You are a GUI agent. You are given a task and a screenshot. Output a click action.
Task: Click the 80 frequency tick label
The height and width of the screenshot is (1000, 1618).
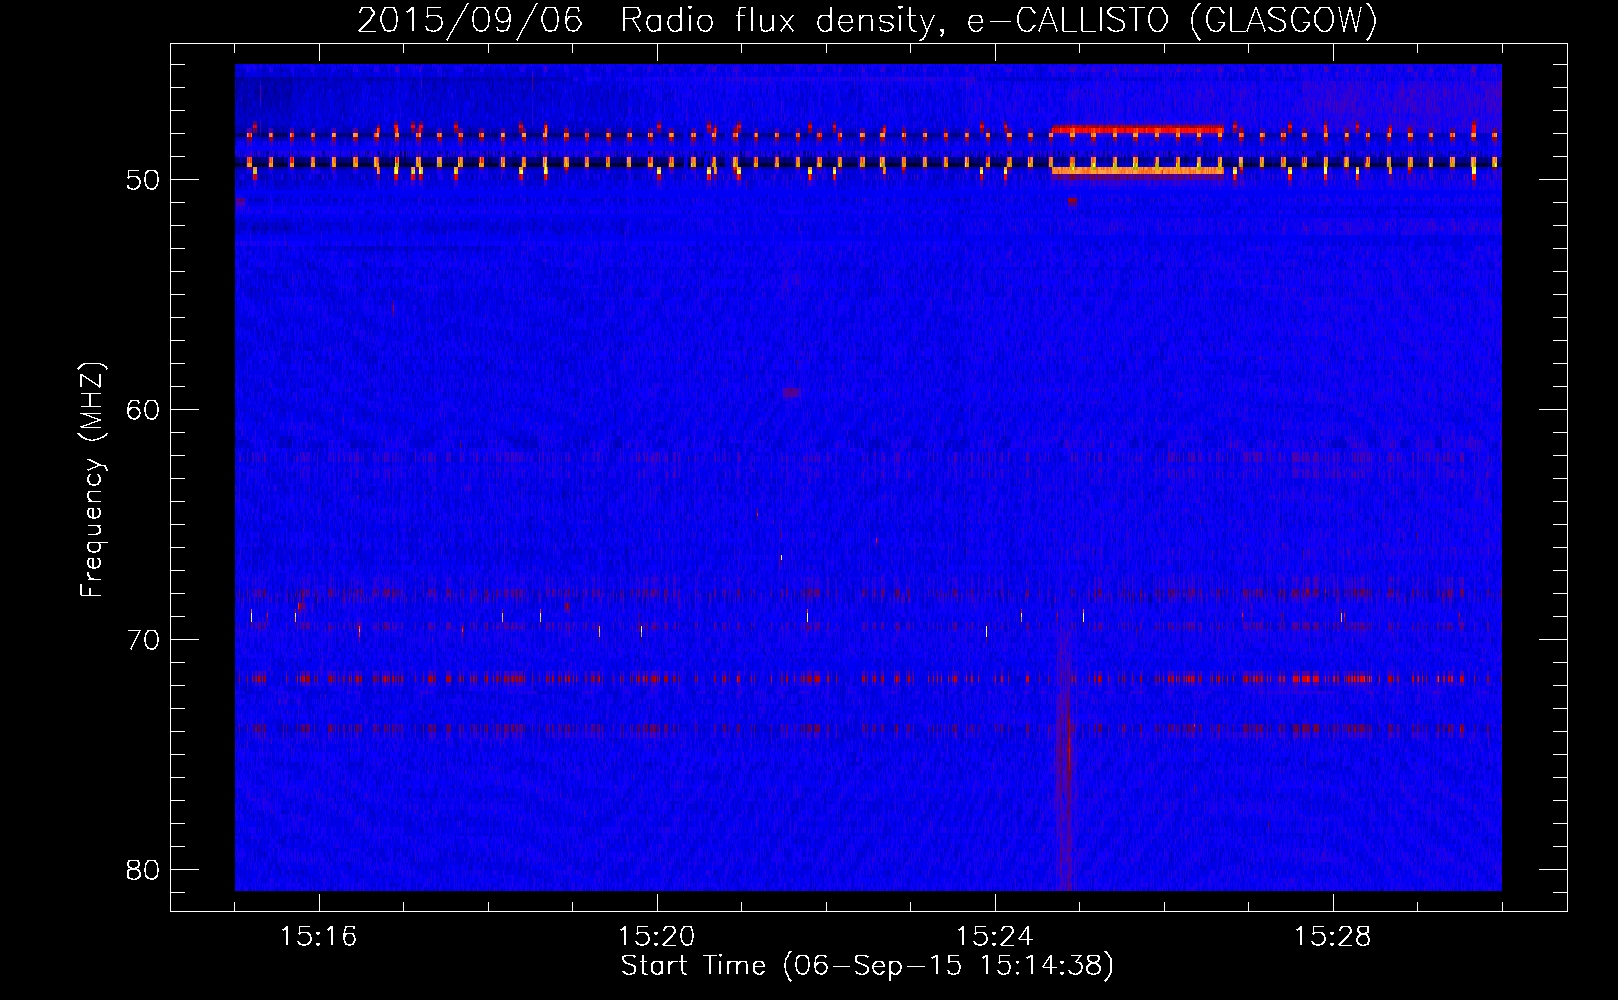pyautogui.click(x=143, y=870)
